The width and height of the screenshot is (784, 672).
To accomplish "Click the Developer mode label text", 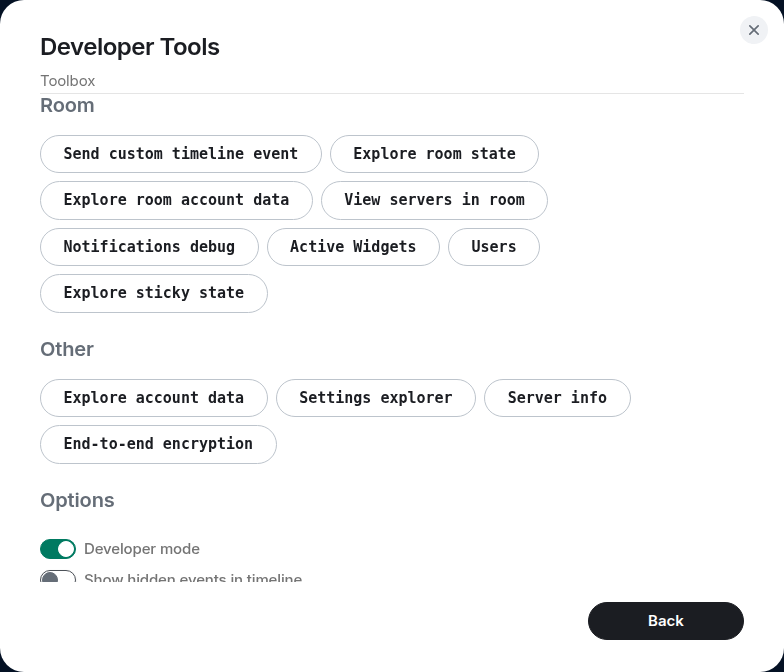I will click(142, 549).
